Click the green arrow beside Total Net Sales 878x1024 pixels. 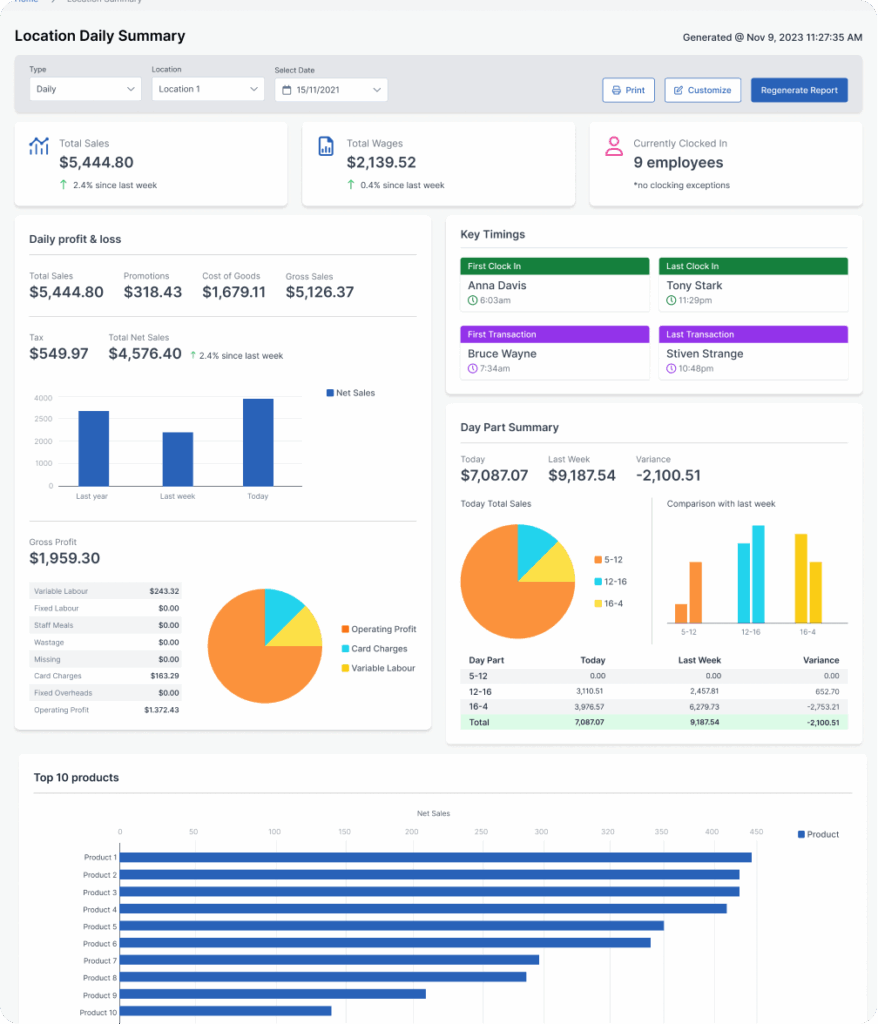[x=192, y=355]
